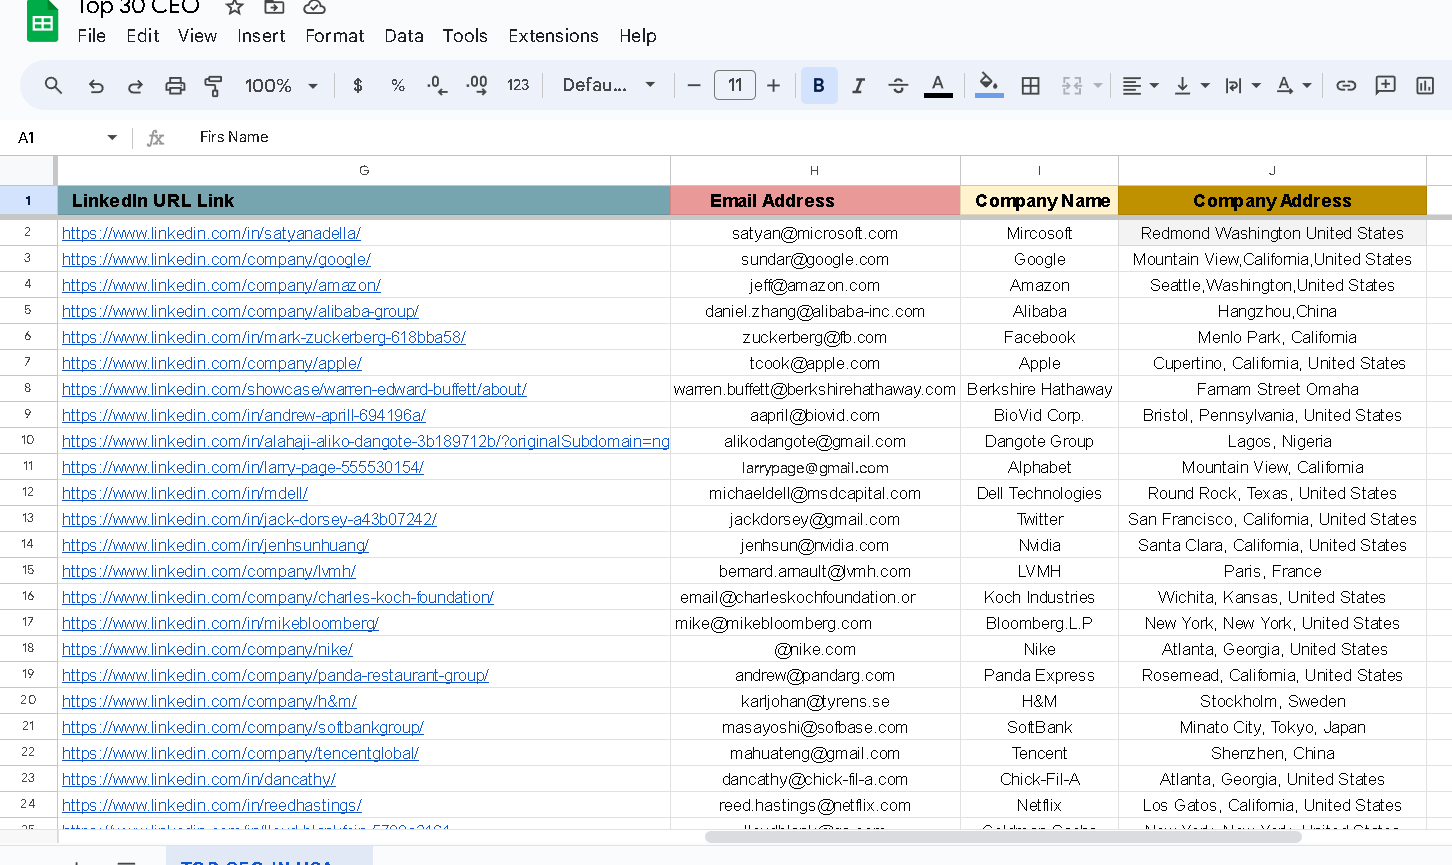Open the warren-edward-buffett LinkedIn link
The height and width of the screenshot is (865, 1452).
[294, 389]
